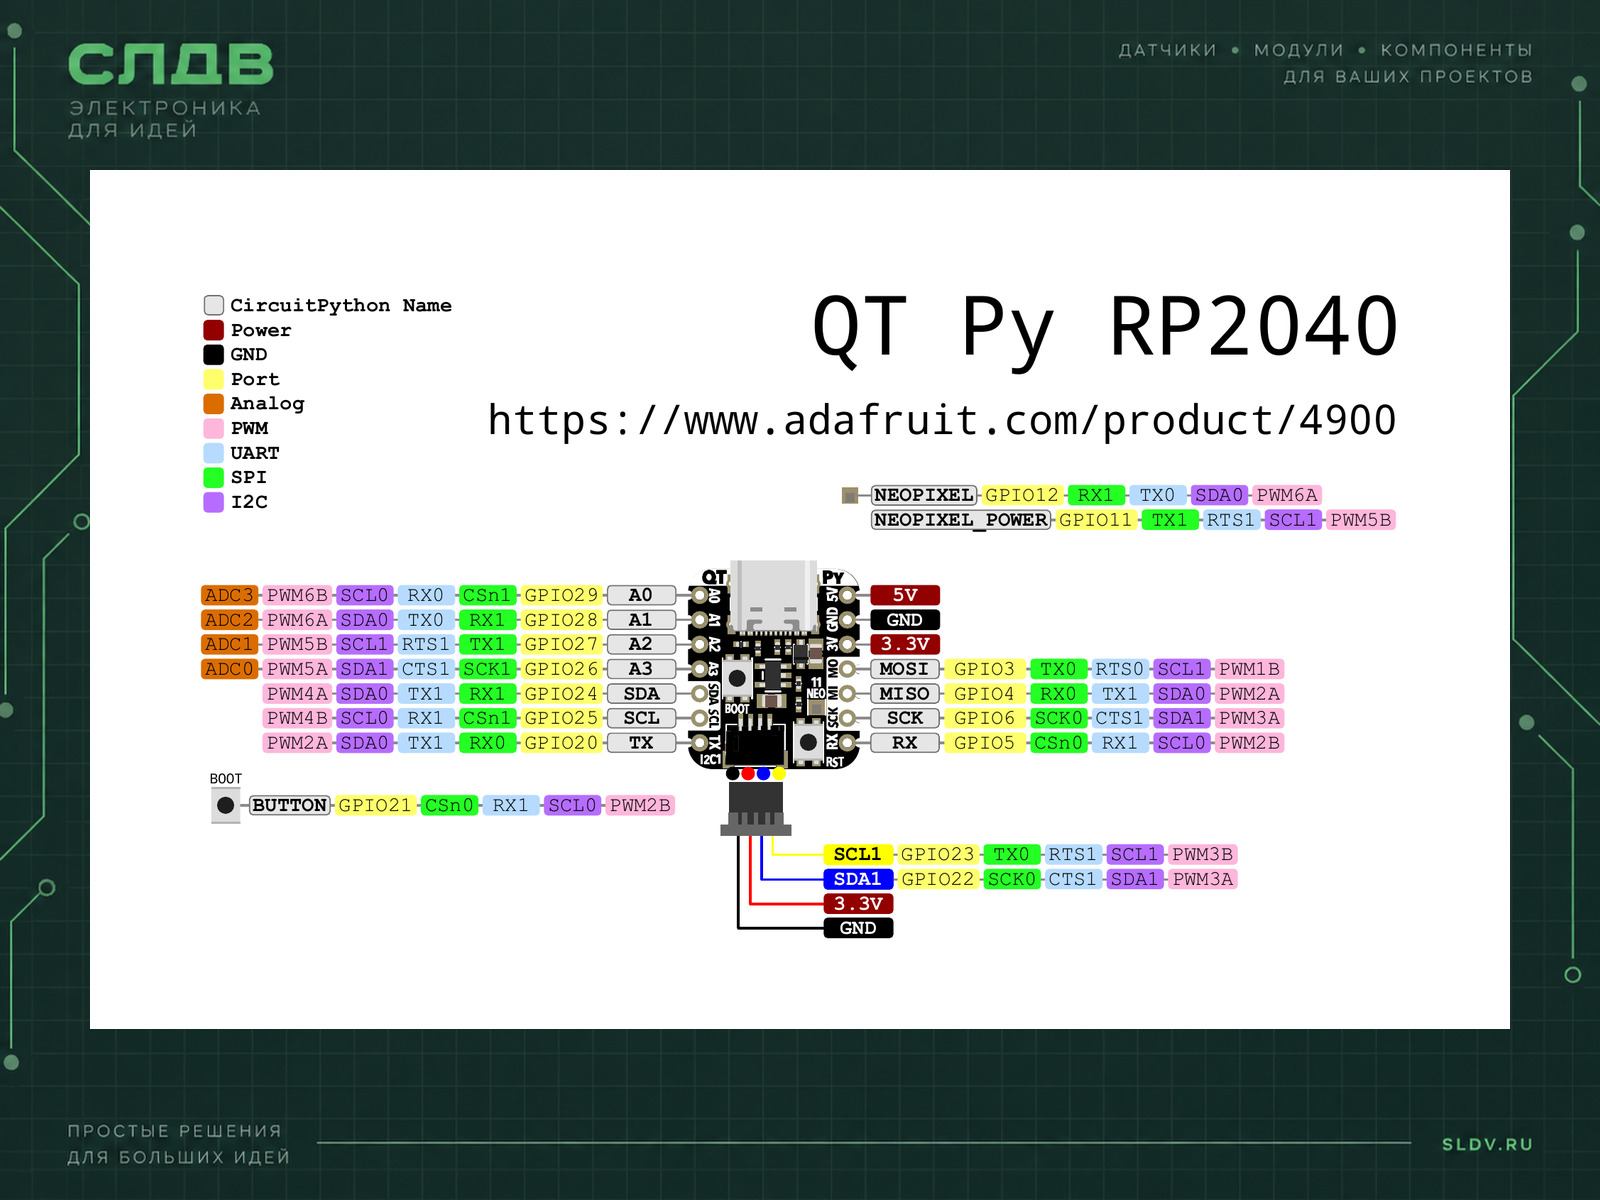The image size is (1600, 1200).
Task: Click the GPIO29 port label
Action: (x=561, y=595)
